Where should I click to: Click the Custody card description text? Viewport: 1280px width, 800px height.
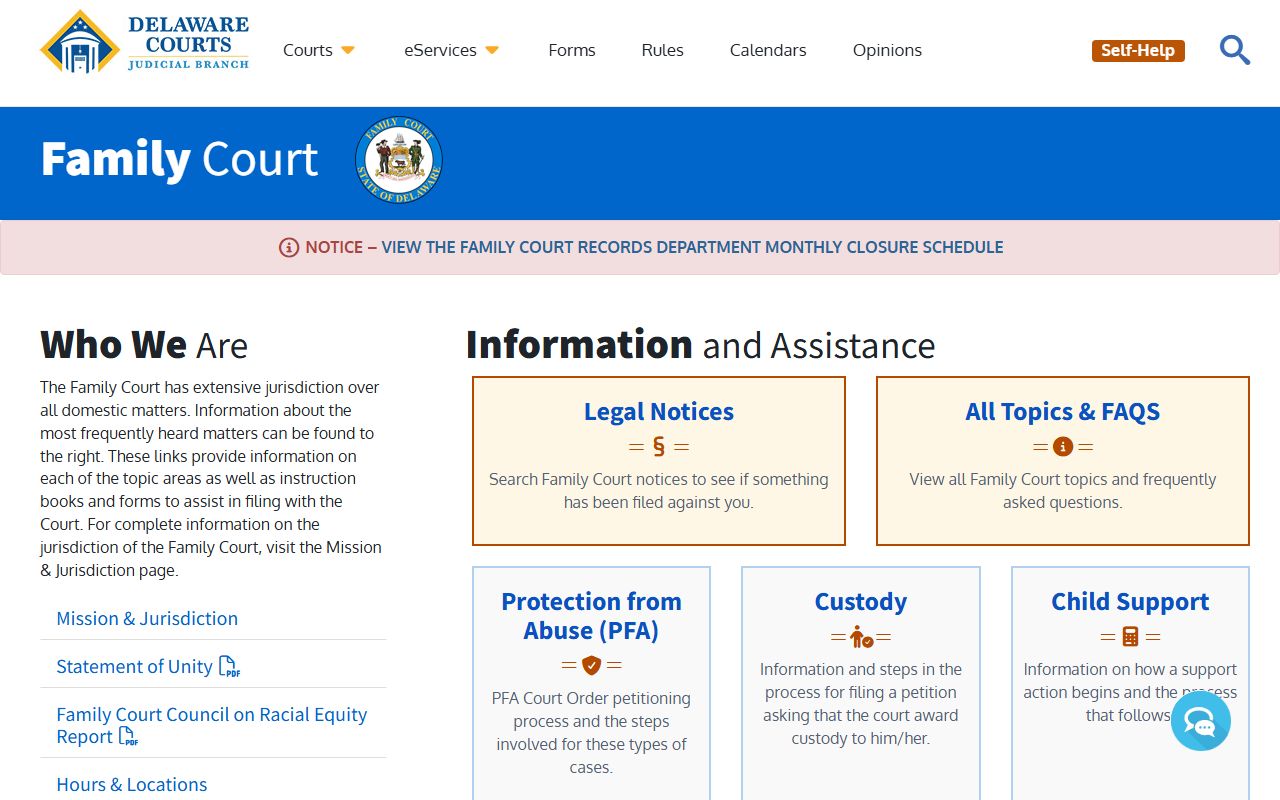point(861,704)
